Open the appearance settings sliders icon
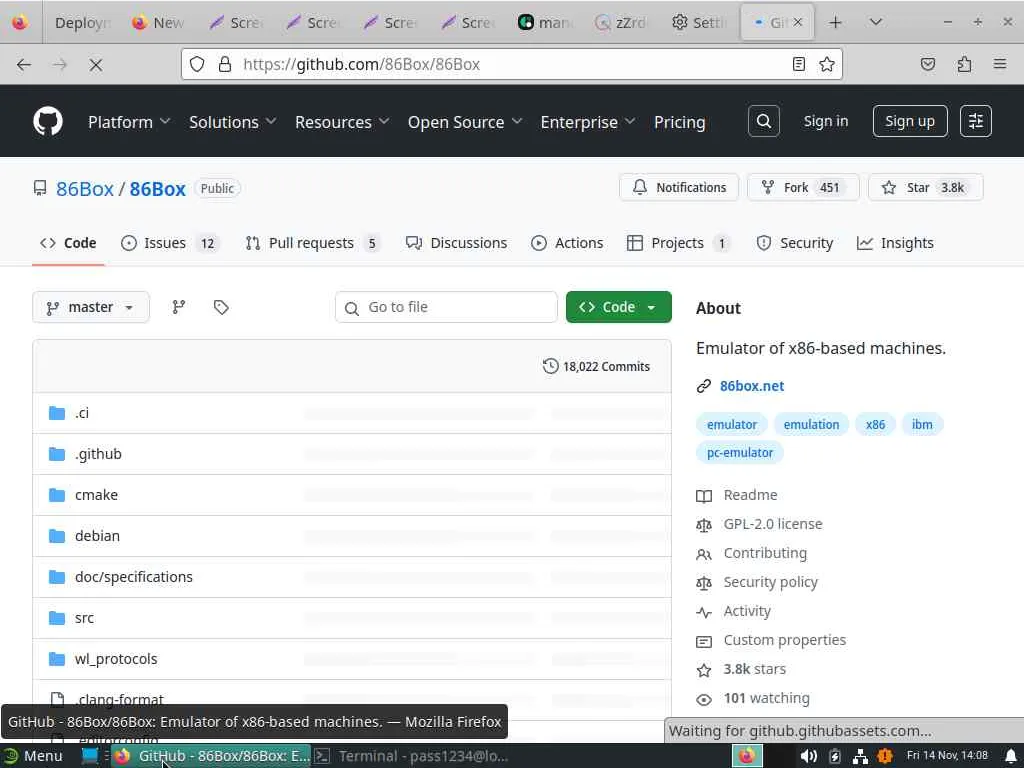The width and height of the screenshot is (1024, 768). tap(976, 121)
